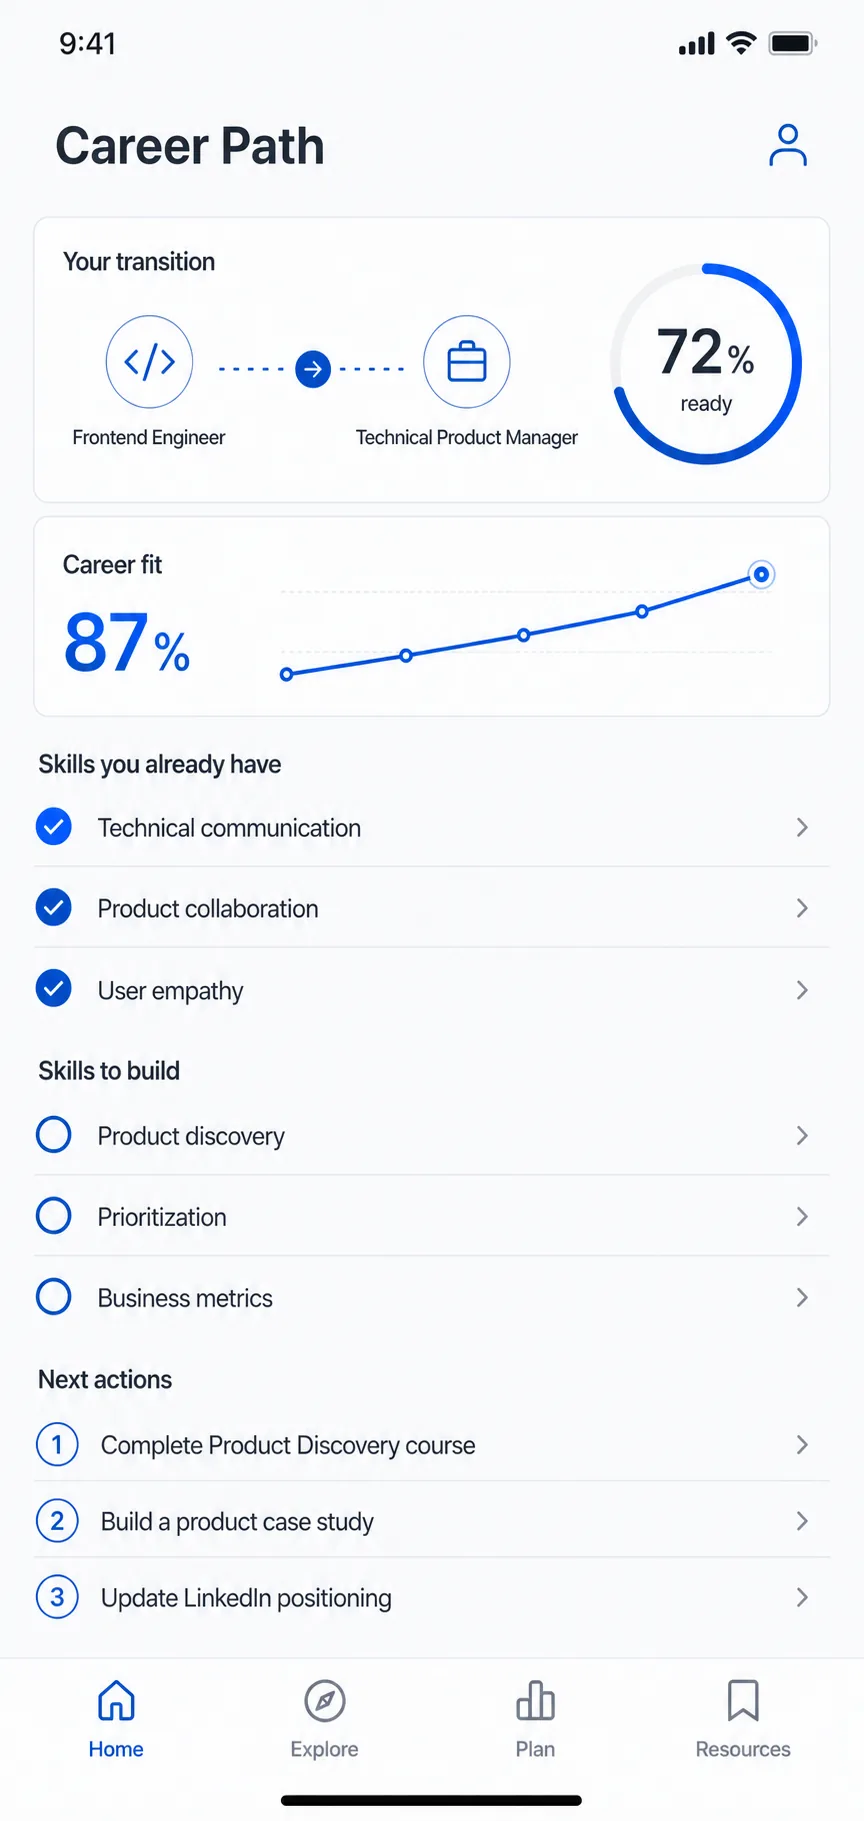Check the Prioritization circle
Screen dimensions: 864x1821
pos(54,1216)
